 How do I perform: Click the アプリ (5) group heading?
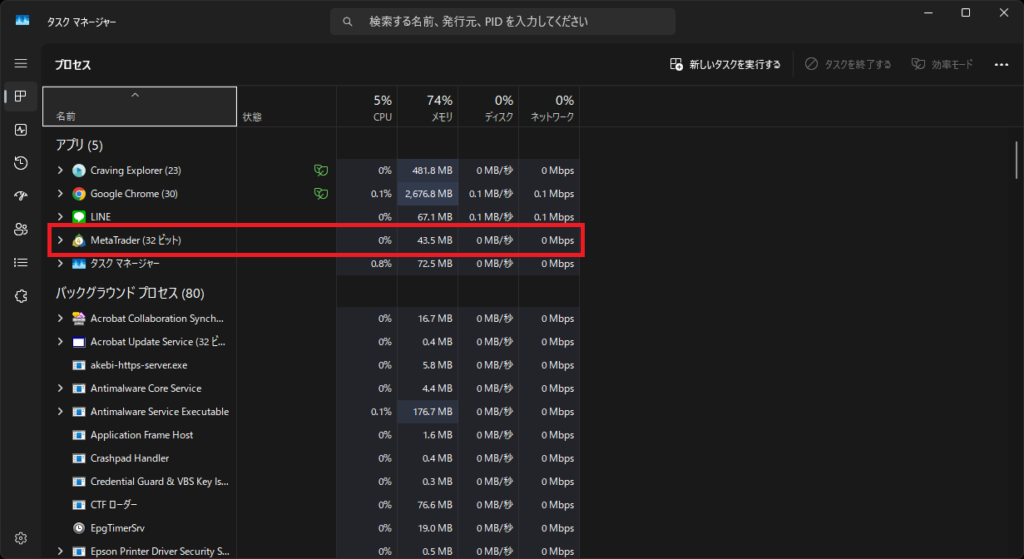point(79,145)
